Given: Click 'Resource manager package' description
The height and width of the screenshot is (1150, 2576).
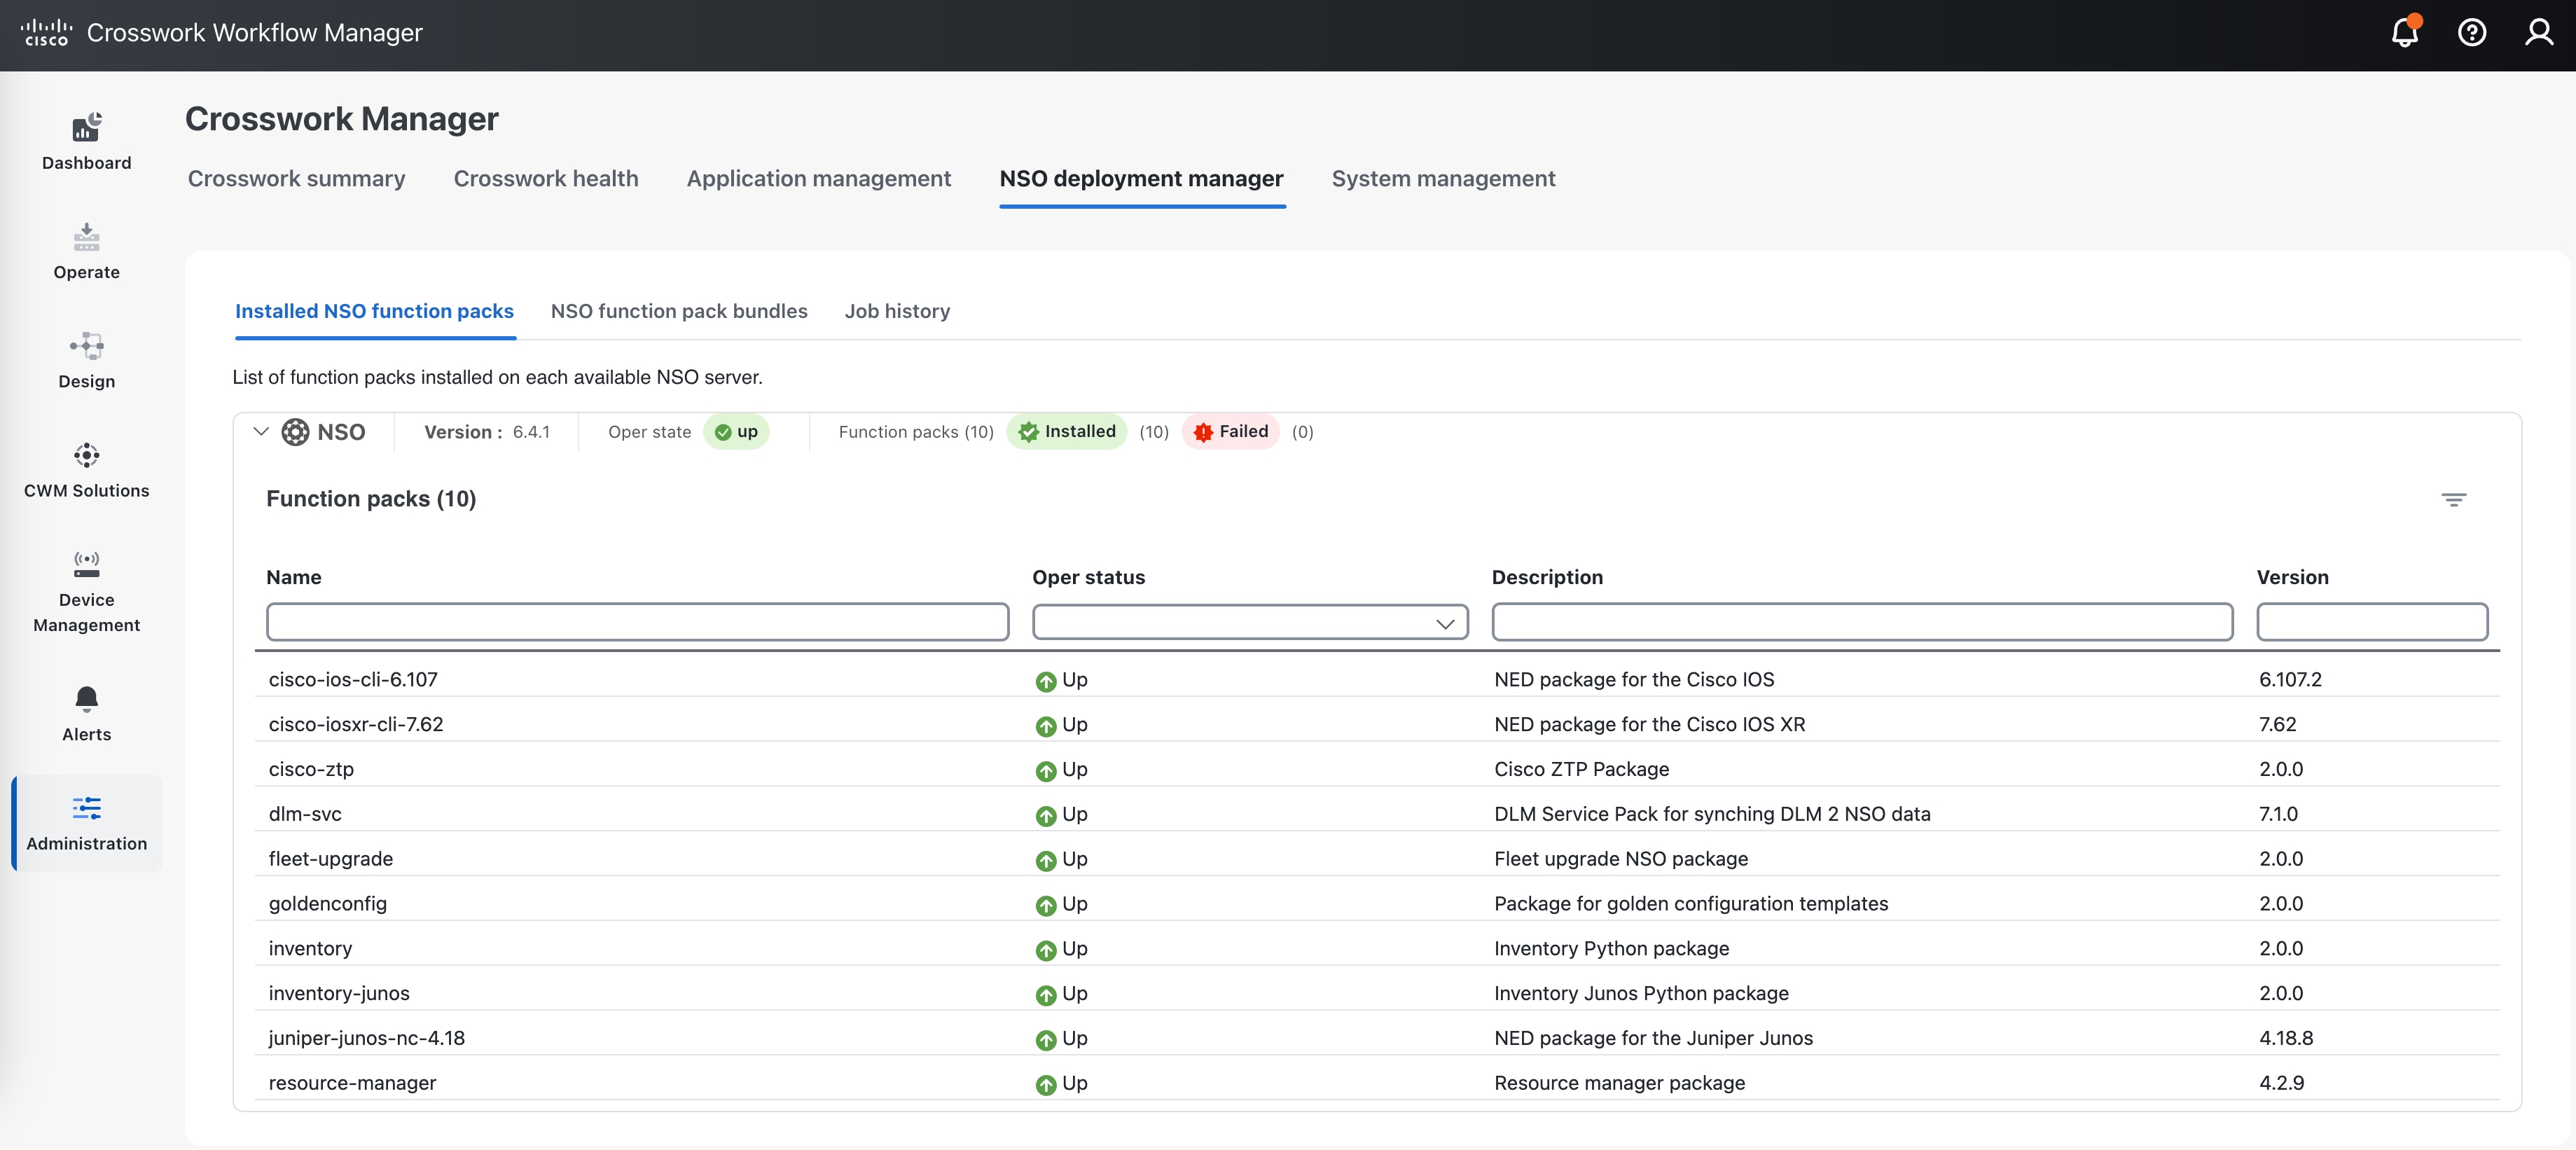Looking at the screenshot, I should coord(1619,1084).
